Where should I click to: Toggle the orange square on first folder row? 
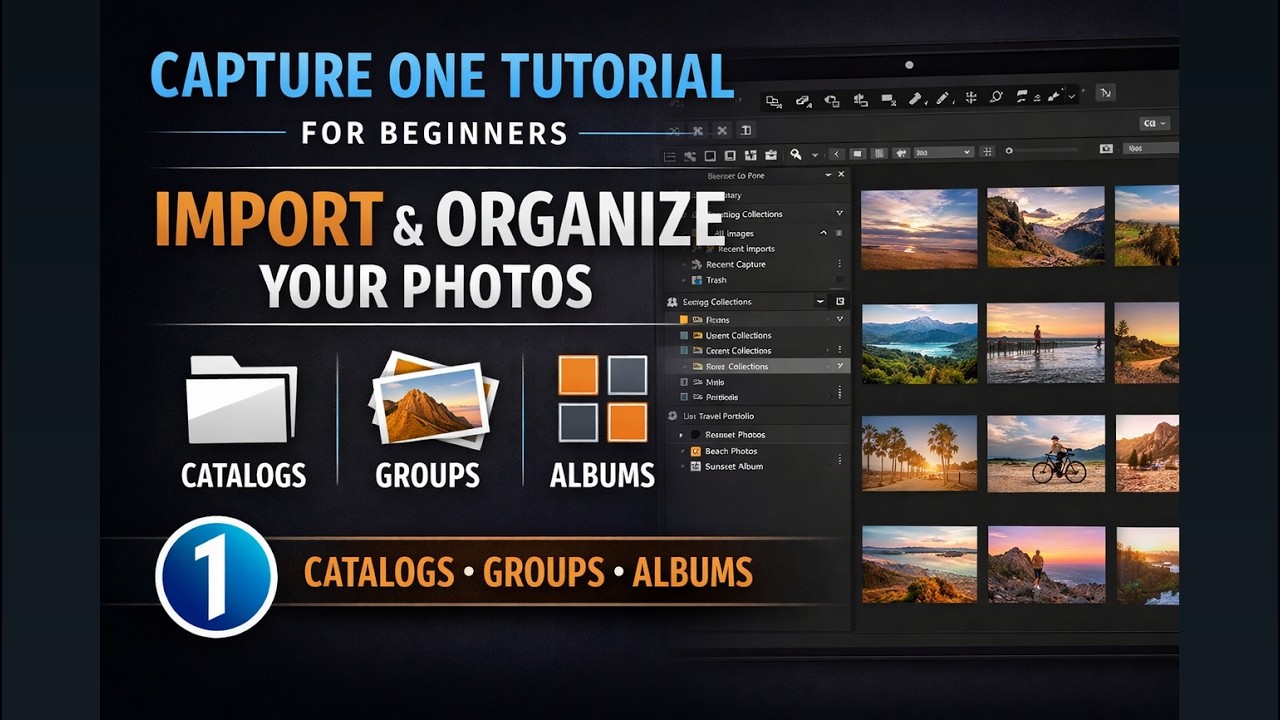(684, 320)
